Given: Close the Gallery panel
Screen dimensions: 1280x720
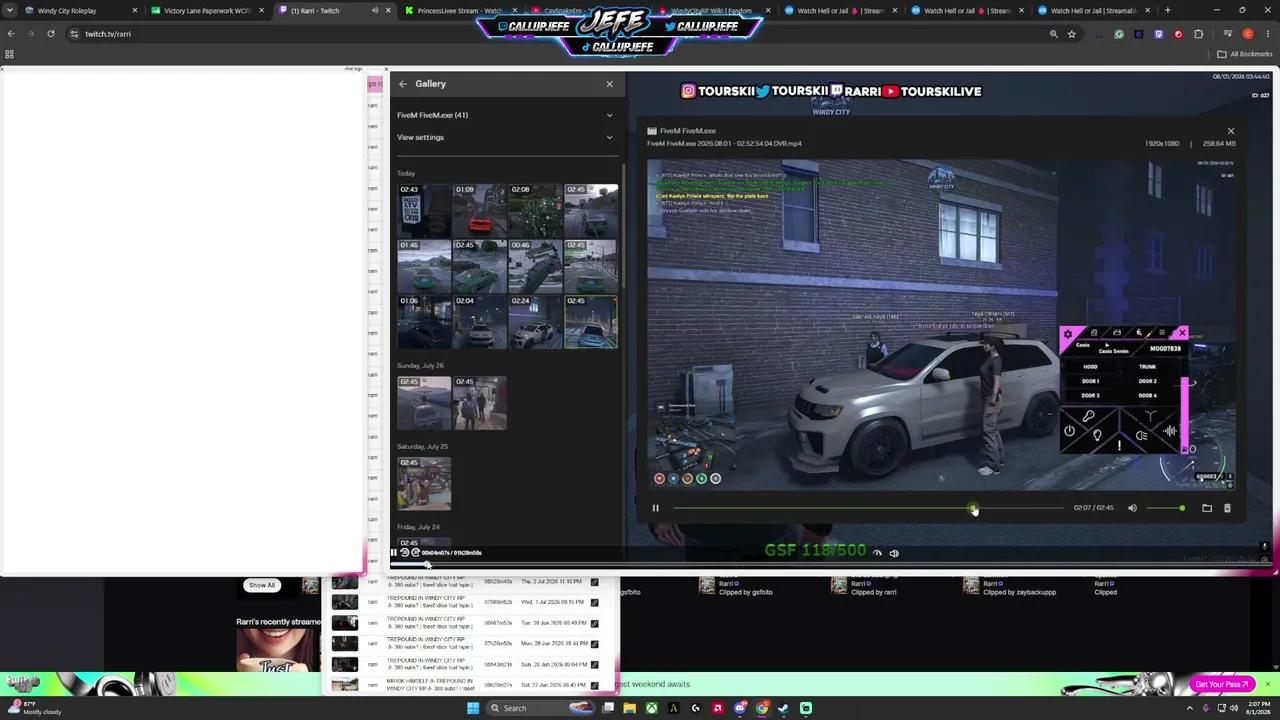Looking at the screenshot, I should pyautogui.click(x=609, y=84).
